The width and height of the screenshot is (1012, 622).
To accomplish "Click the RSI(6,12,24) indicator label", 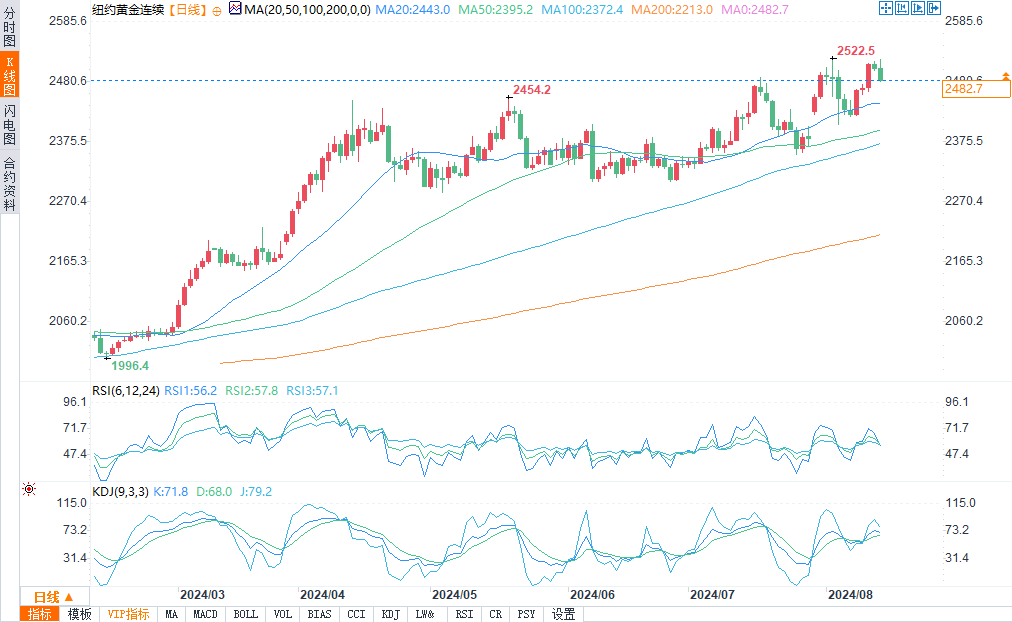I will tap(124, 390).
